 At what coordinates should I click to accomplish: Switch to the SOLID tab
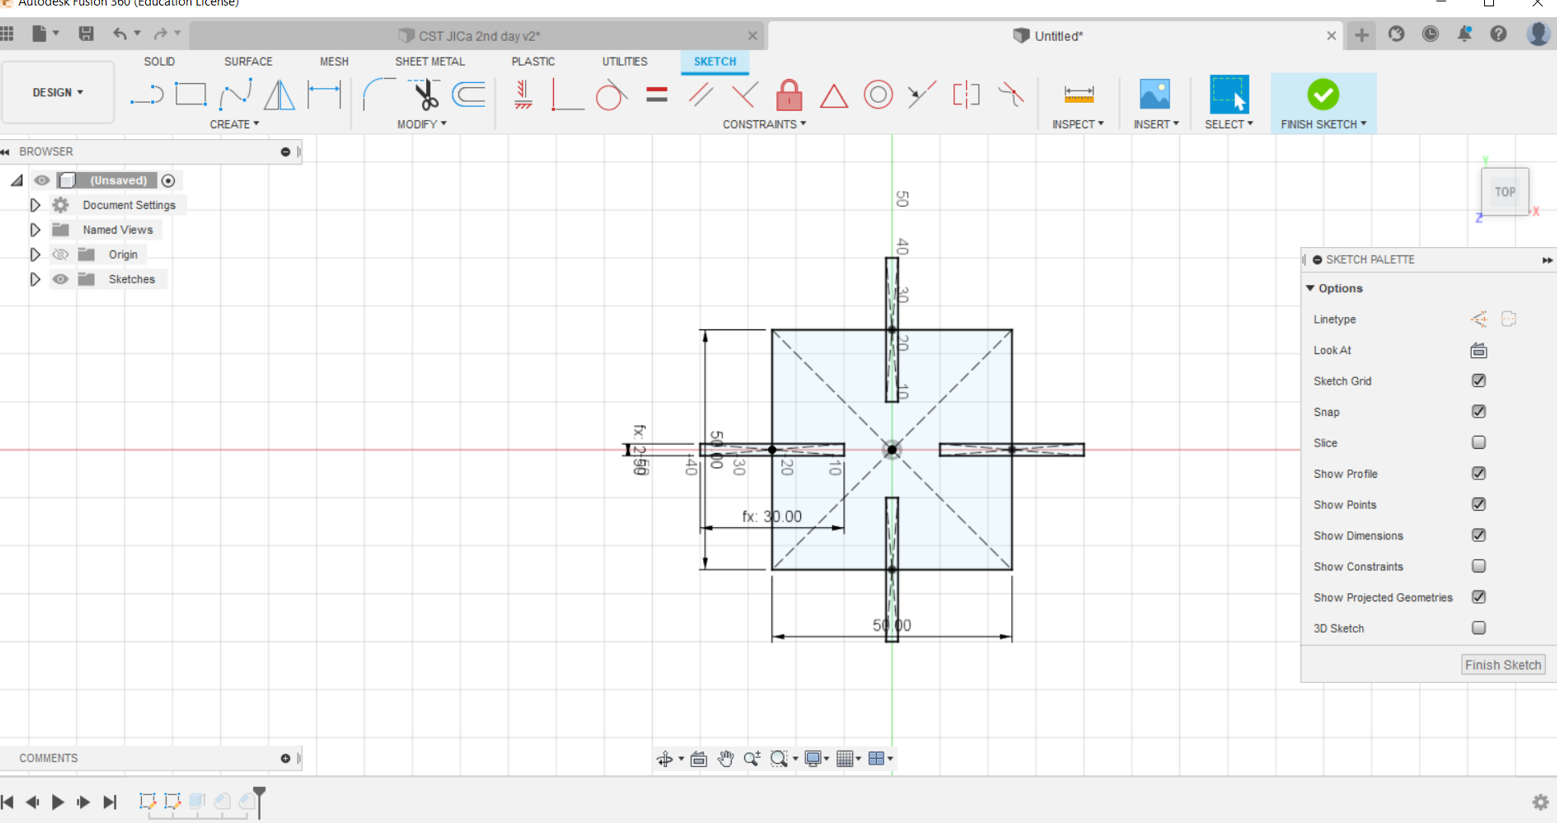(159, 62)
